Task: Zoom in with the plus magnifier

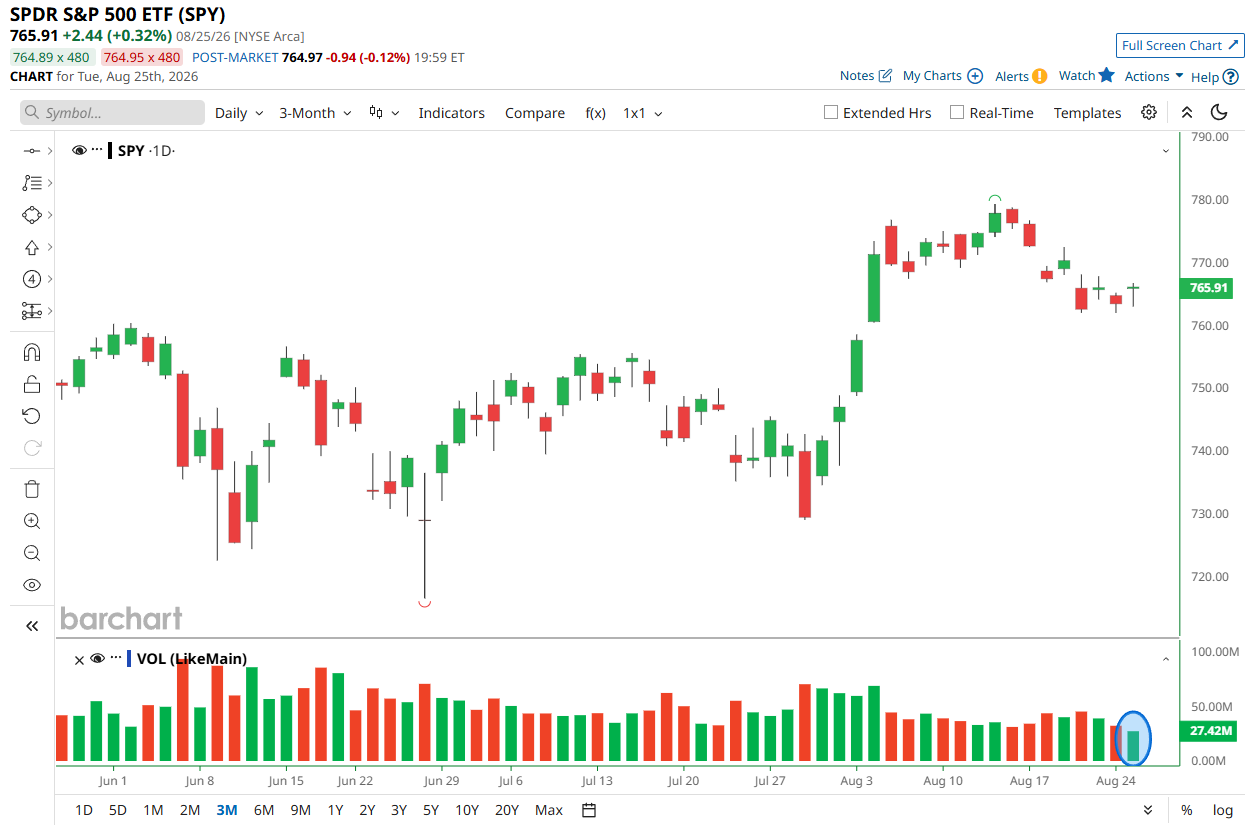Action: (x=31, y=521)
